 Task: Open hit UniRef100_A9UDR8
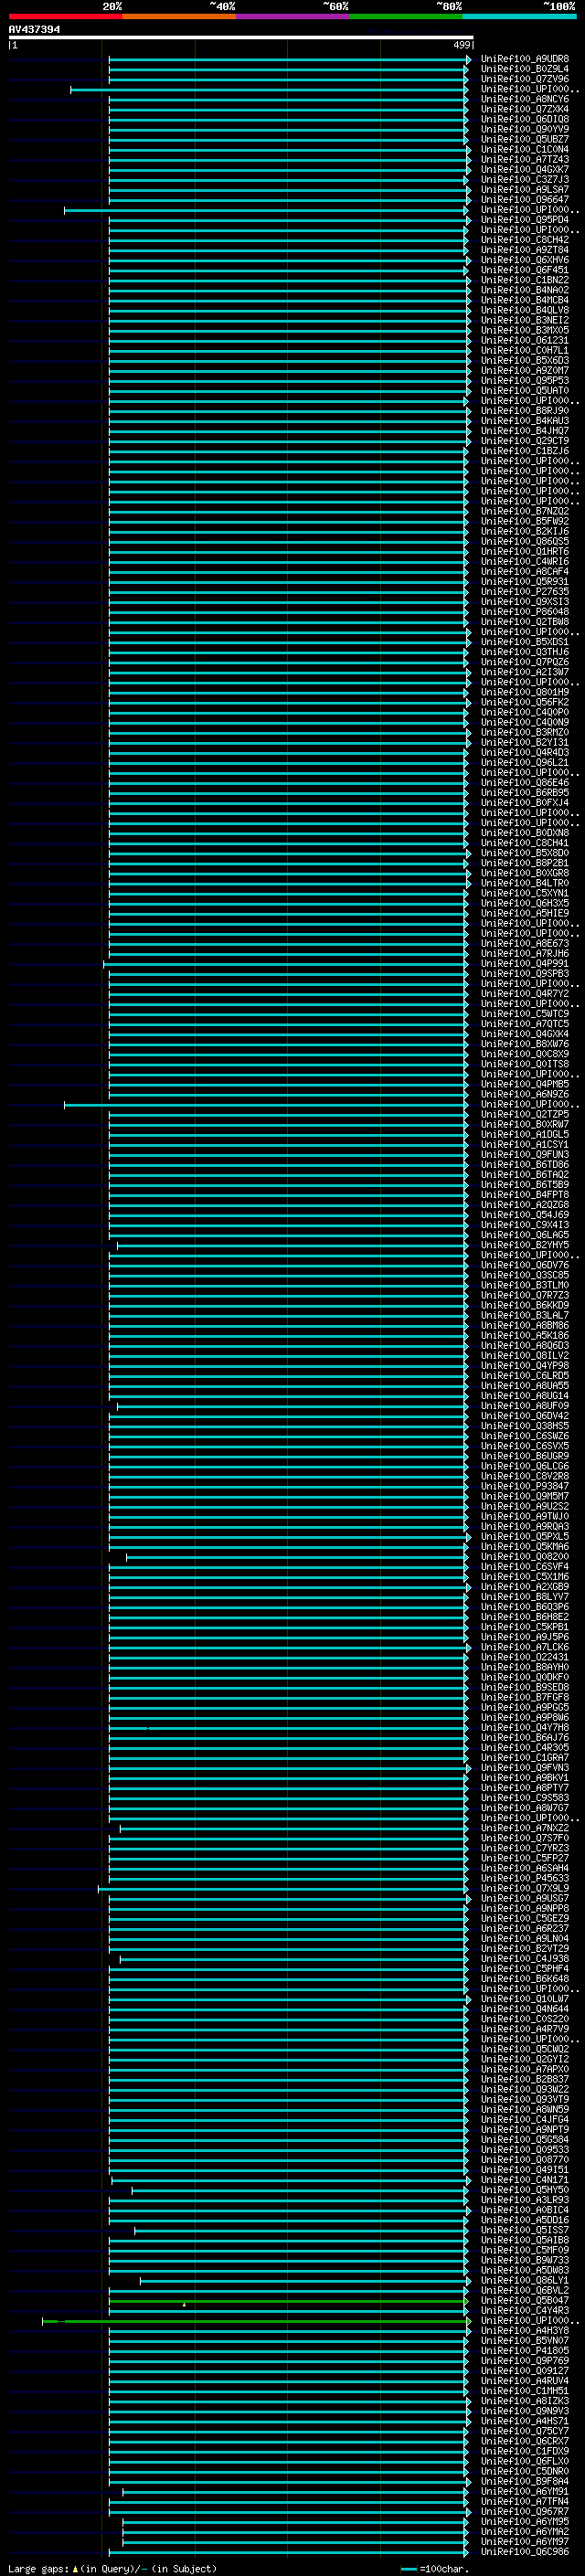pos(525,59)
